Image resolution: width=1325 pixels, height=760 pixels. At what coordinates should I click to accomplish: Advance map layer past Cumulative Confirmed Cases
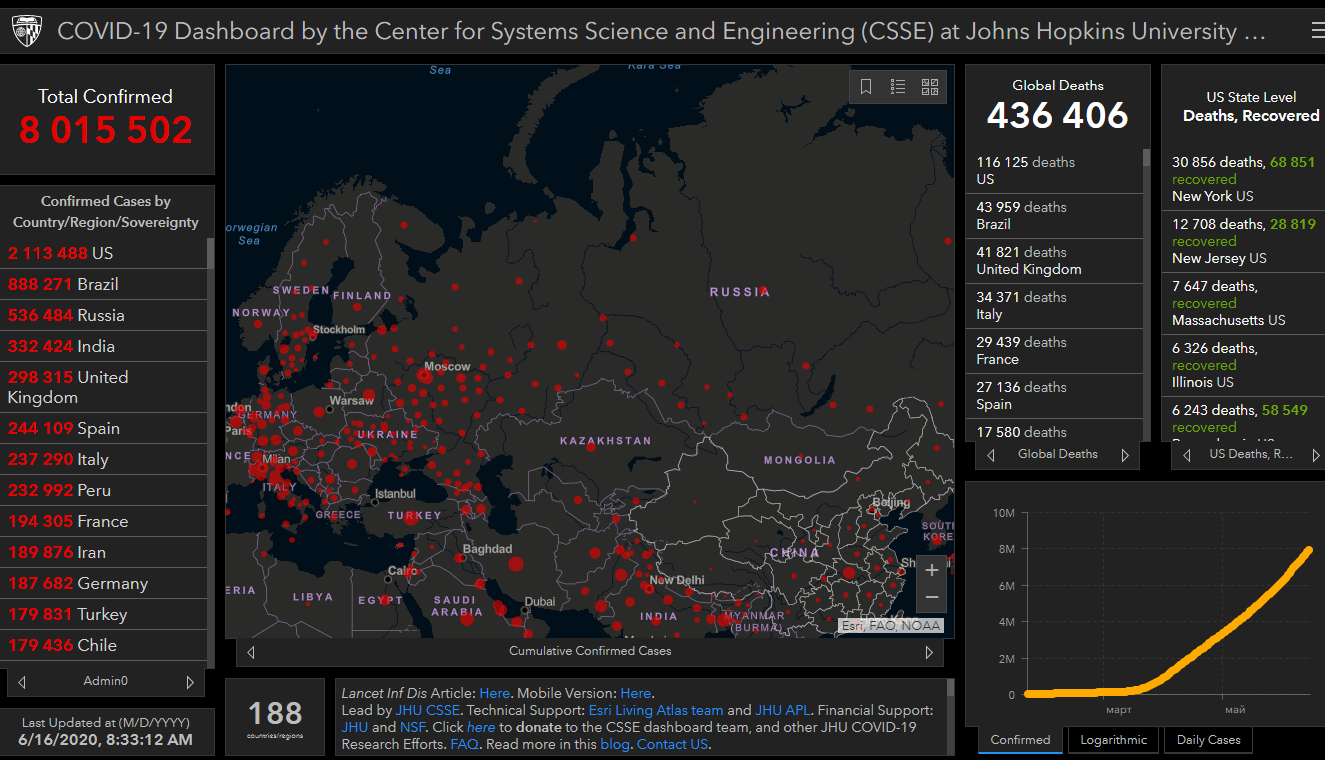929,652
